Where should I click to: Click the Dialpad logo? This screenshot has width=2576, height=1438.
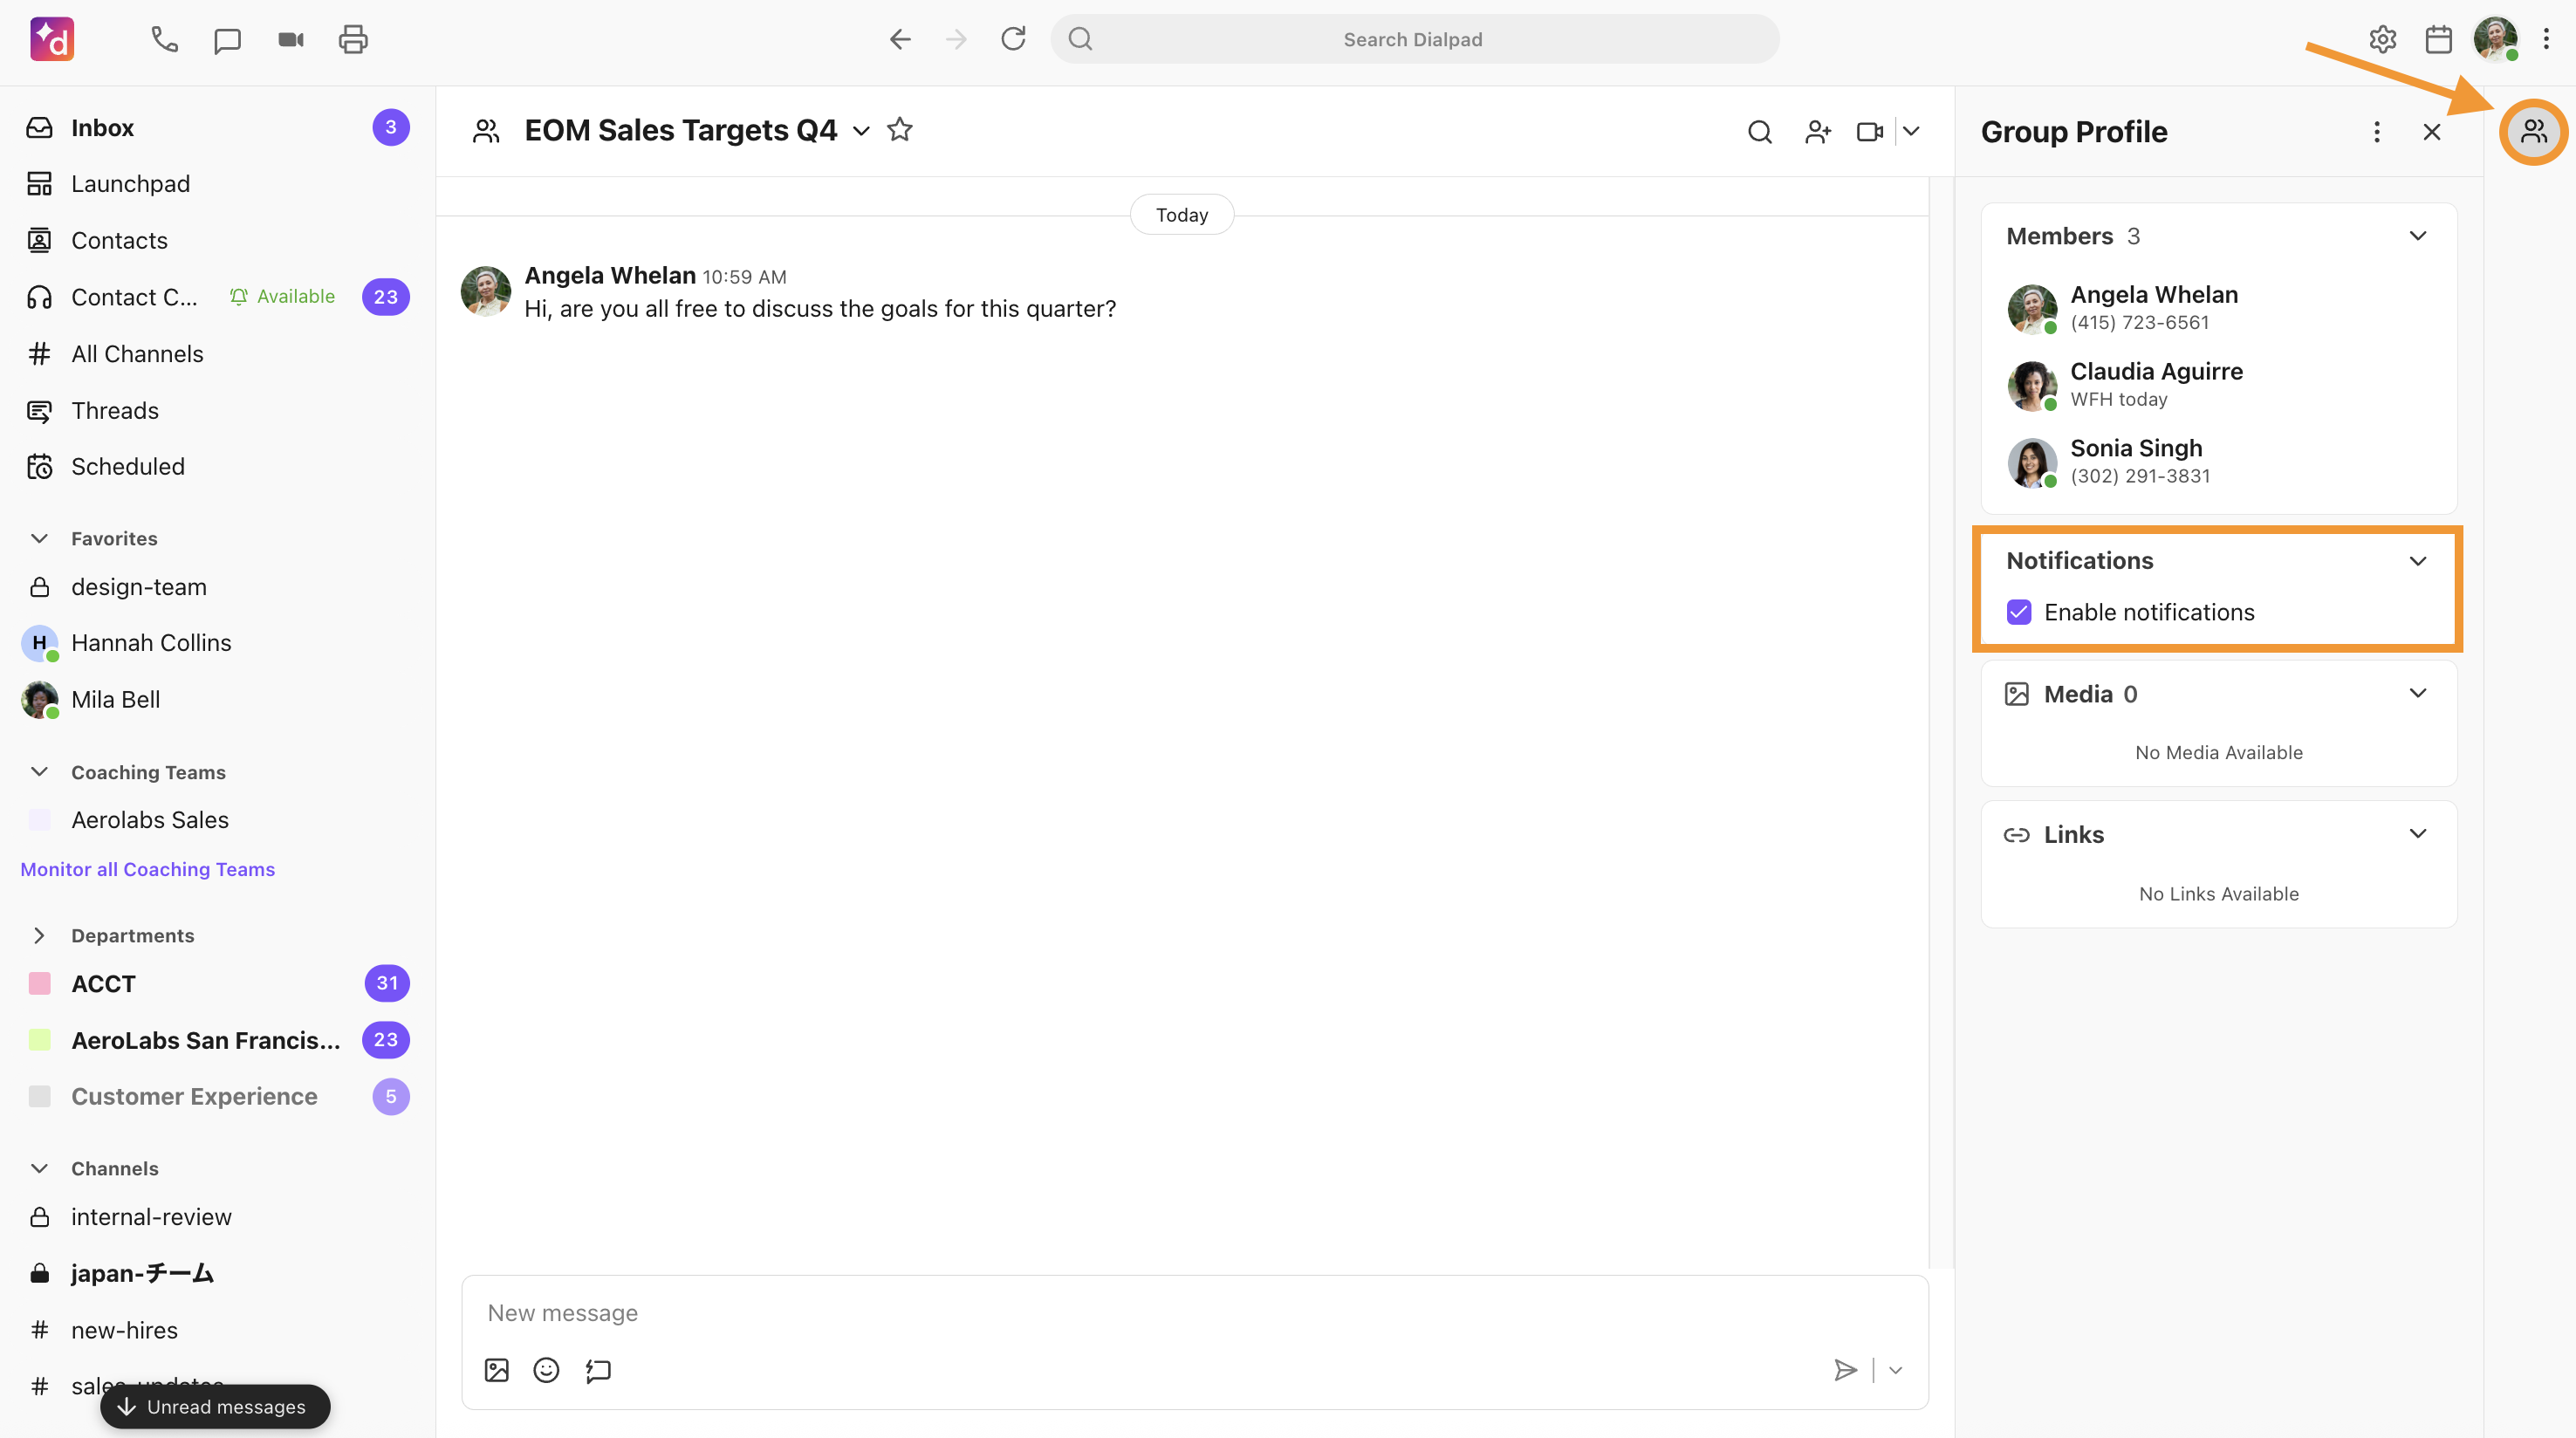click(52, 39)
